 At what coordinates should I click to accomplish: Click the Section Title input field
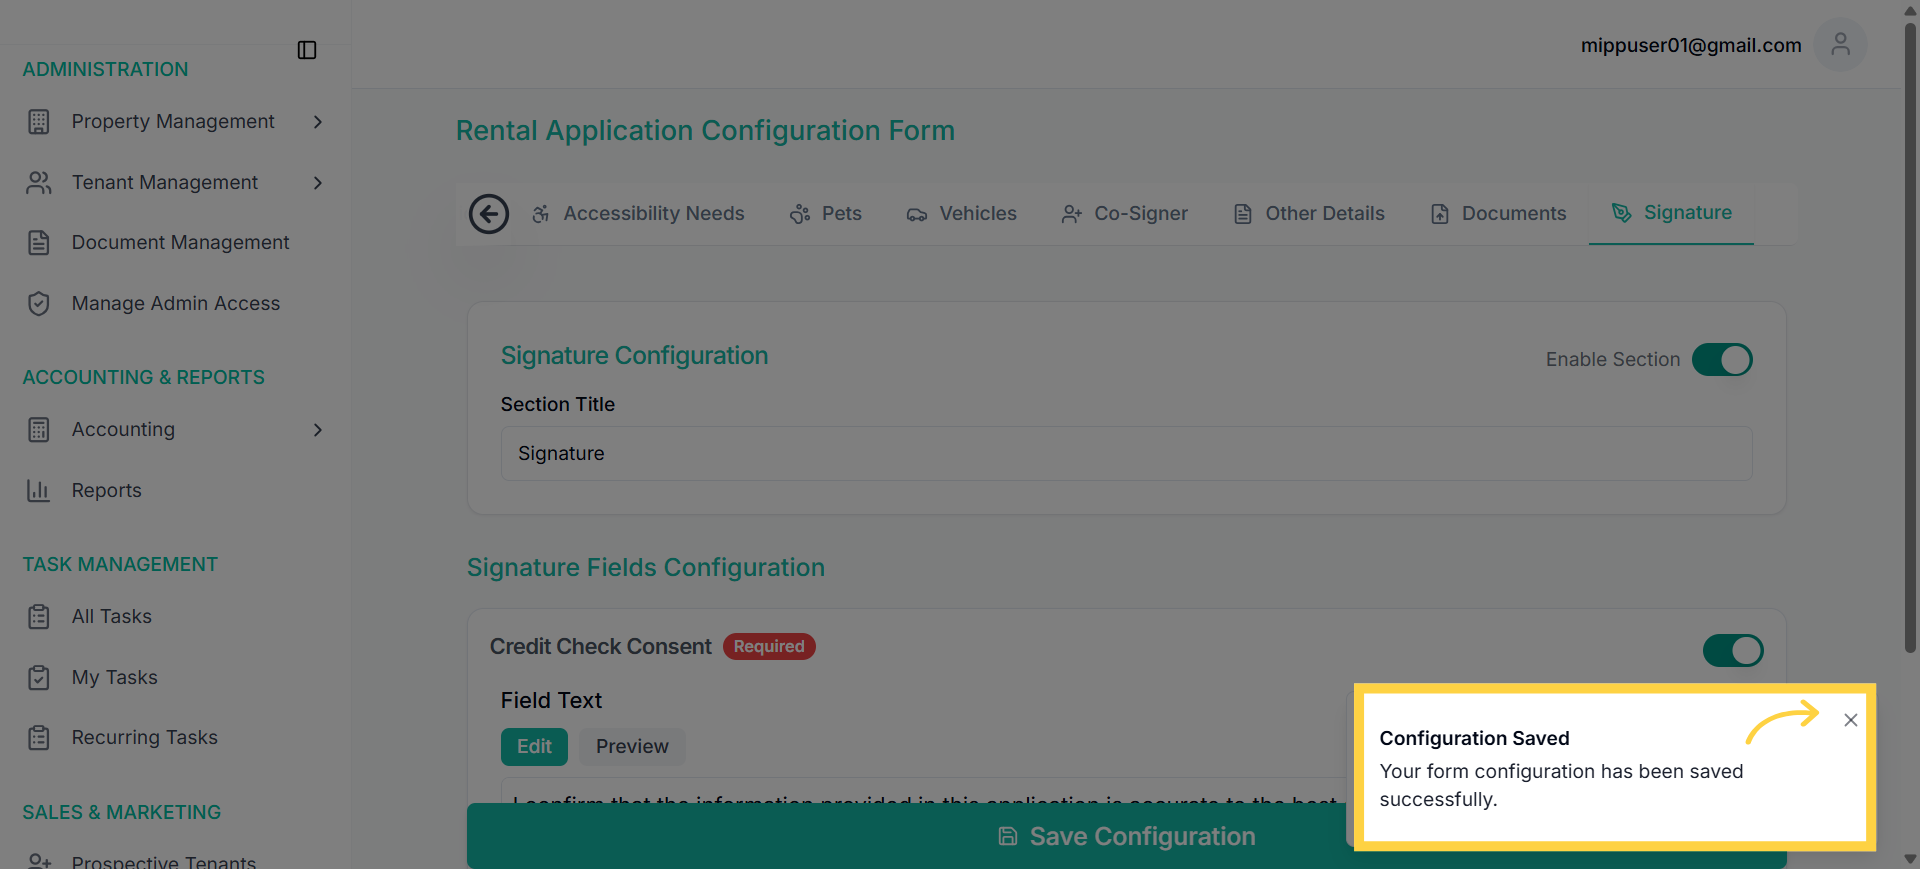point(1126,454)
